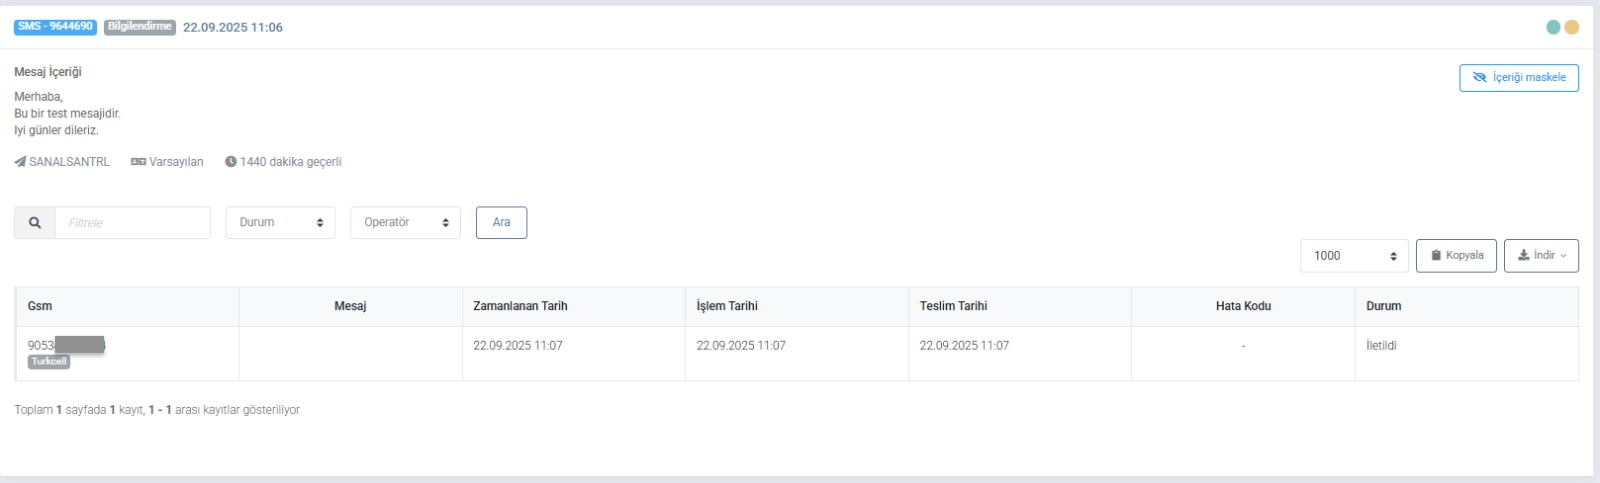
Task: Click the Ara search button
Action: pyautogui.click(x=501, y=223)
